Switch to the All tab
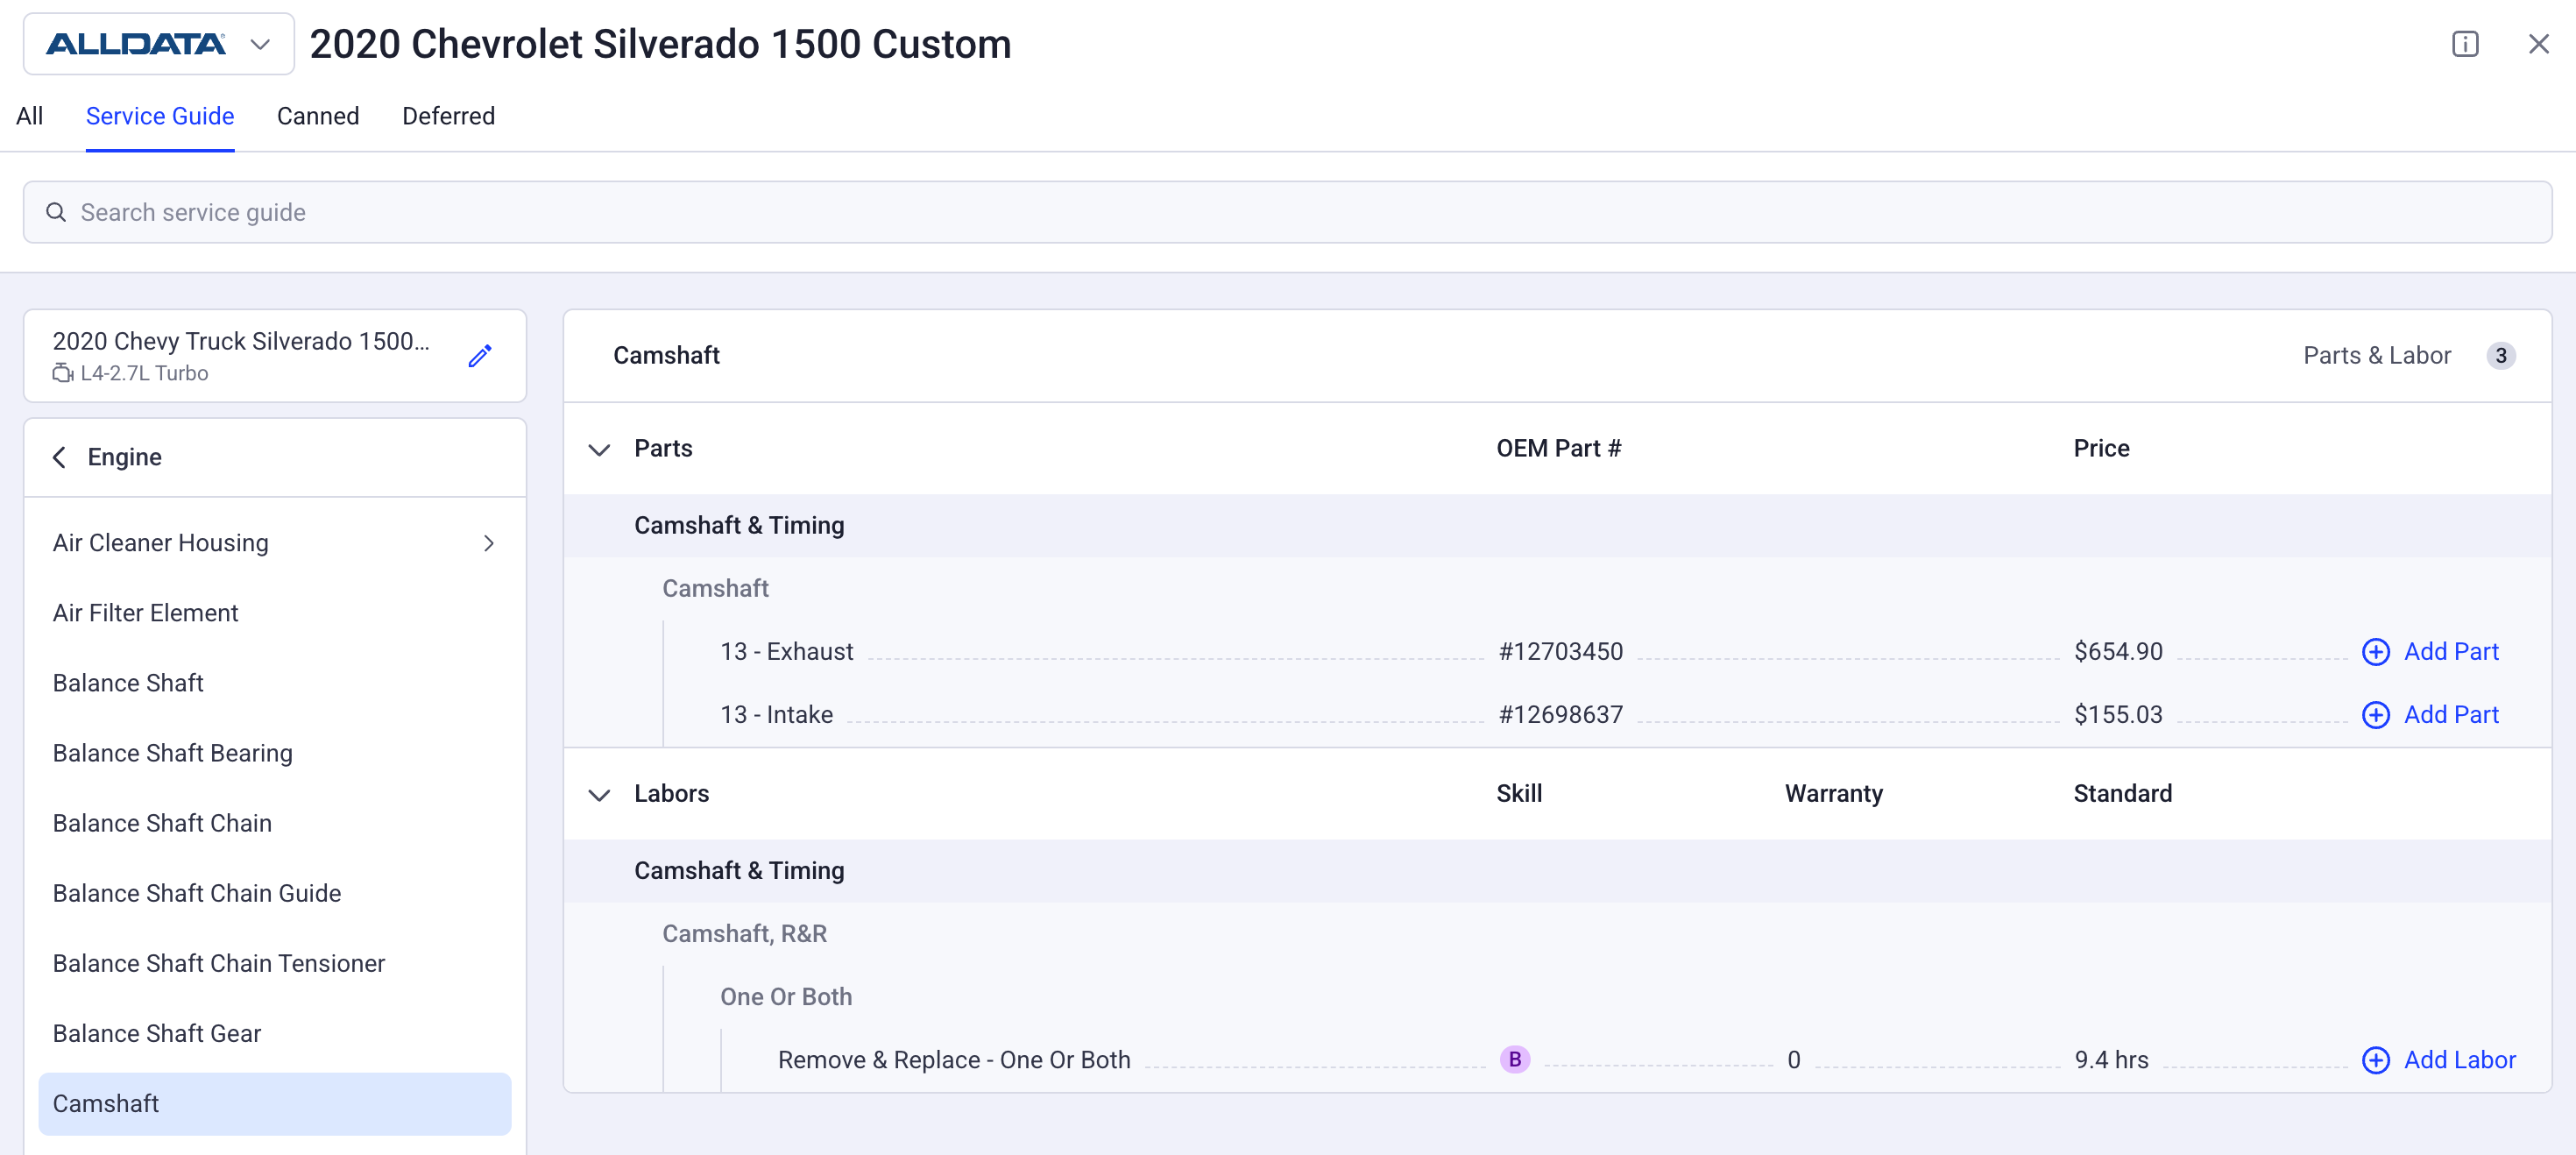This screenshot has height=1155, width=2576. 30,116
